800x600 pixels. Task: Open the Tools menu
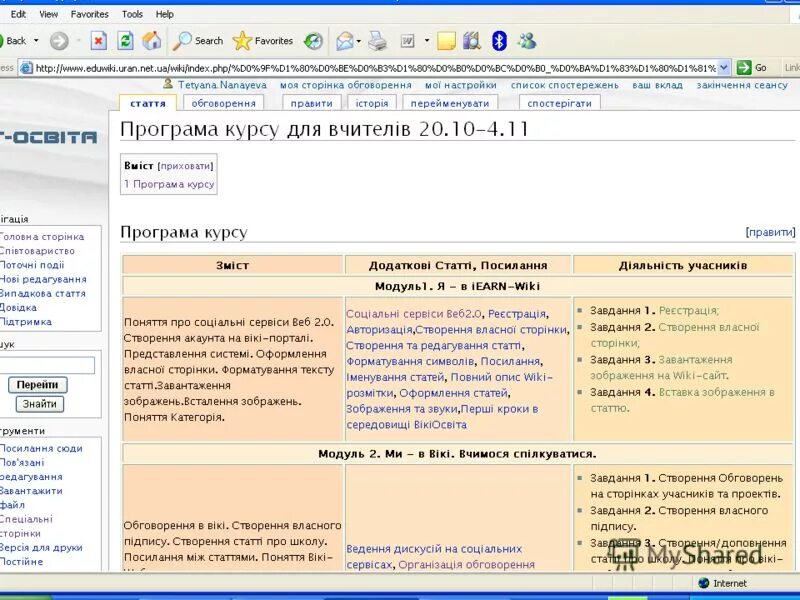pos(131,14)
